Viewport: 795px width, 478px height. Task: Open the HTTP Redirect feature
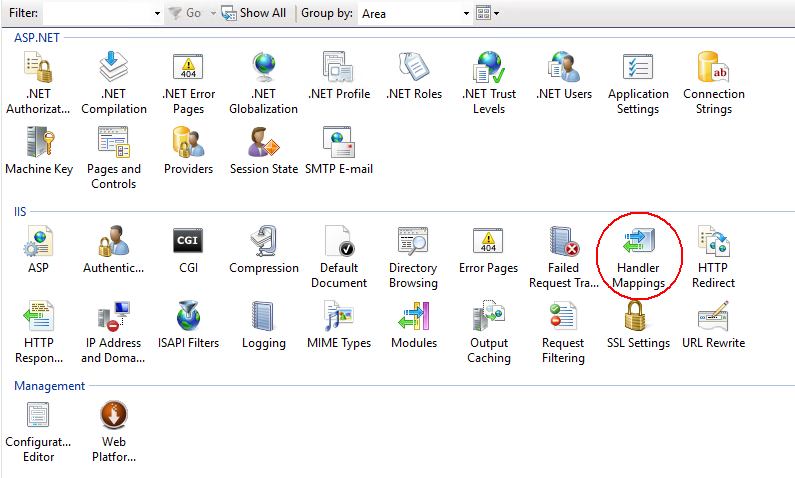[713, 257]
